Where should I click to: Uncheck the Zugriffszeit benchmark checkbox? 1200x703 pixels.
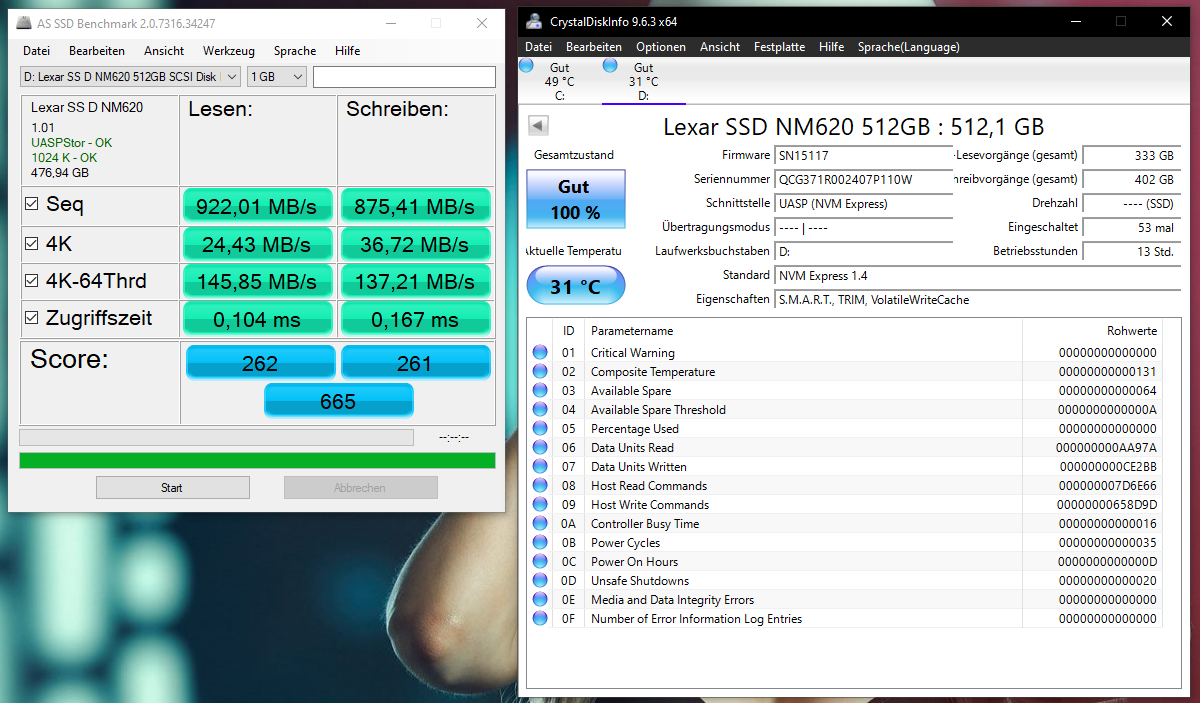click(x=31, y=319)
